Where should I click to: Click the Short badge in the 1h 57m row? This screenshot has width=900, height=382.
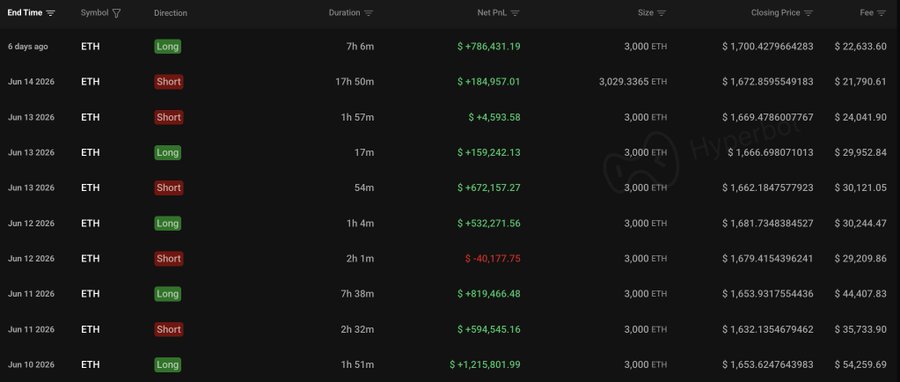[x=169, y=117]
